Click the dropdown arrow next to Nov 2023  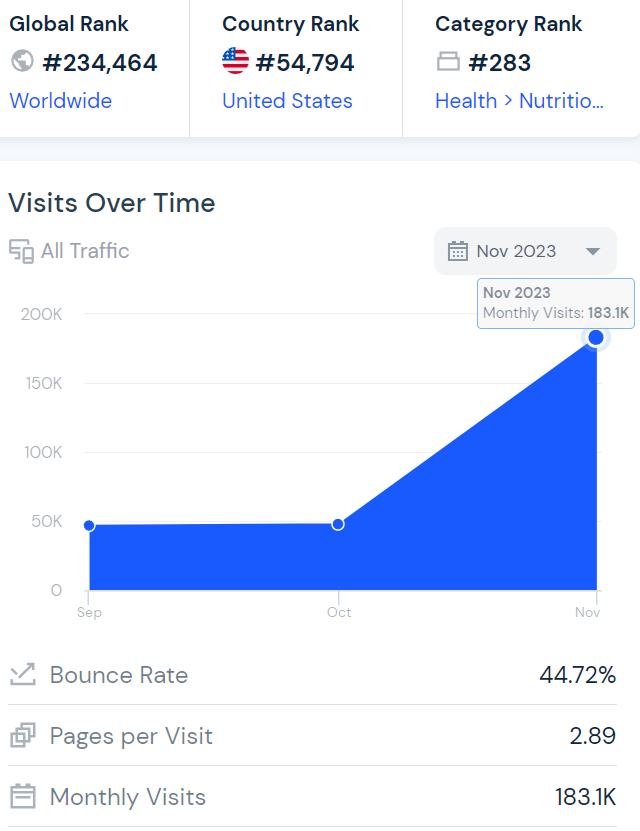[x=592, y=251]
